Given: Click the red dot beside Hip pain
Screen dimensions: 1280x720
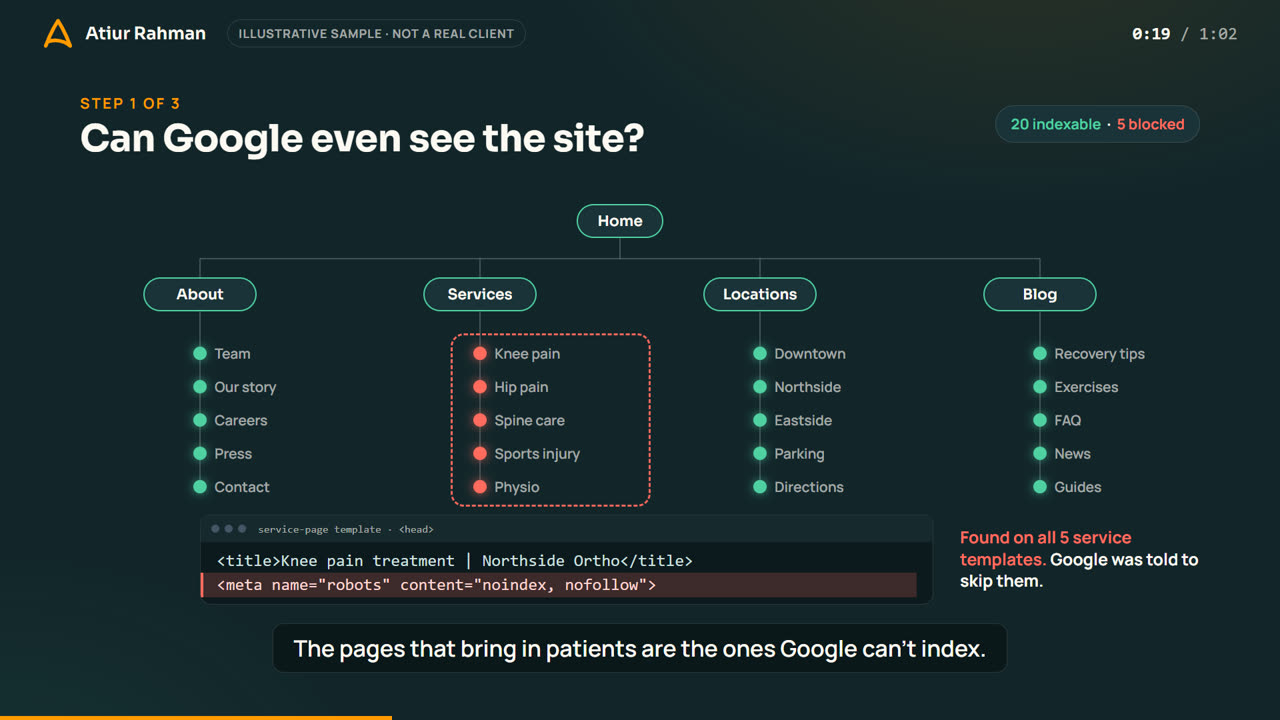Looking at the screenshot, I should (x=480, y=387).
